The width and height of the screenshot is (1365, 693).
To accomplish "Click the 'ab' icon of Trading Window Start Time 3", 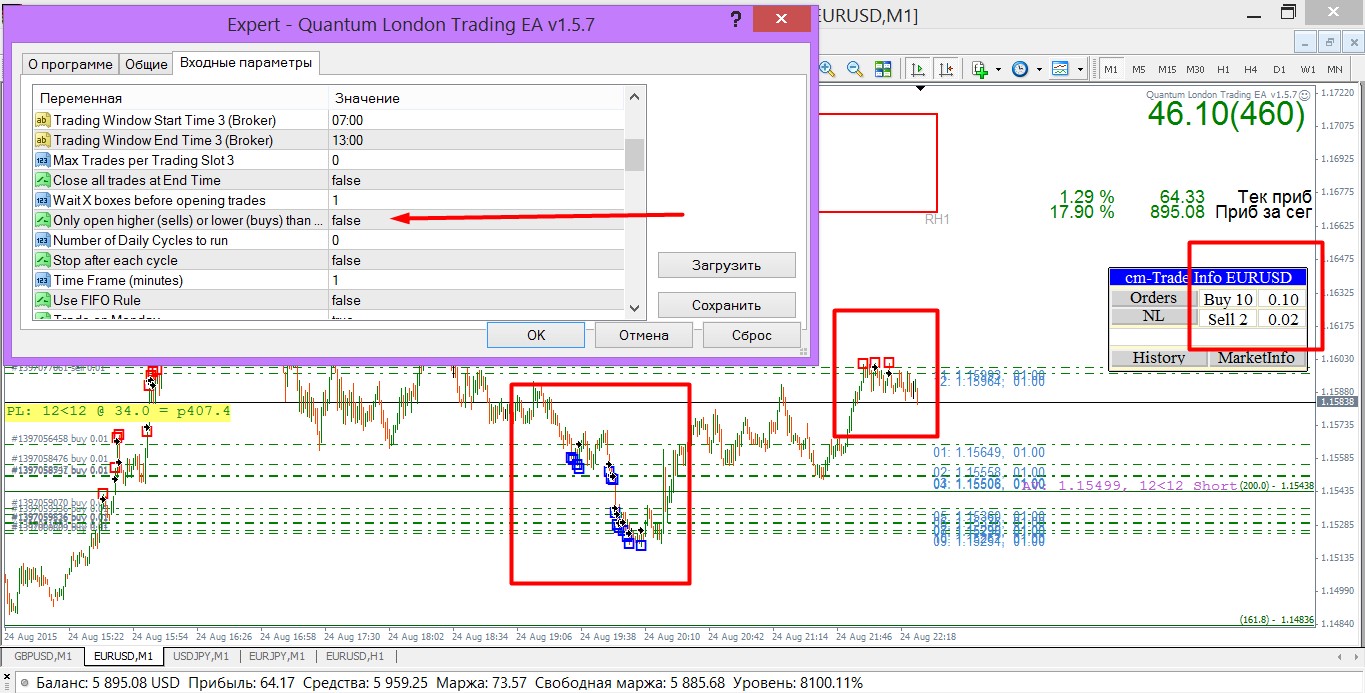I will [43, 120].
